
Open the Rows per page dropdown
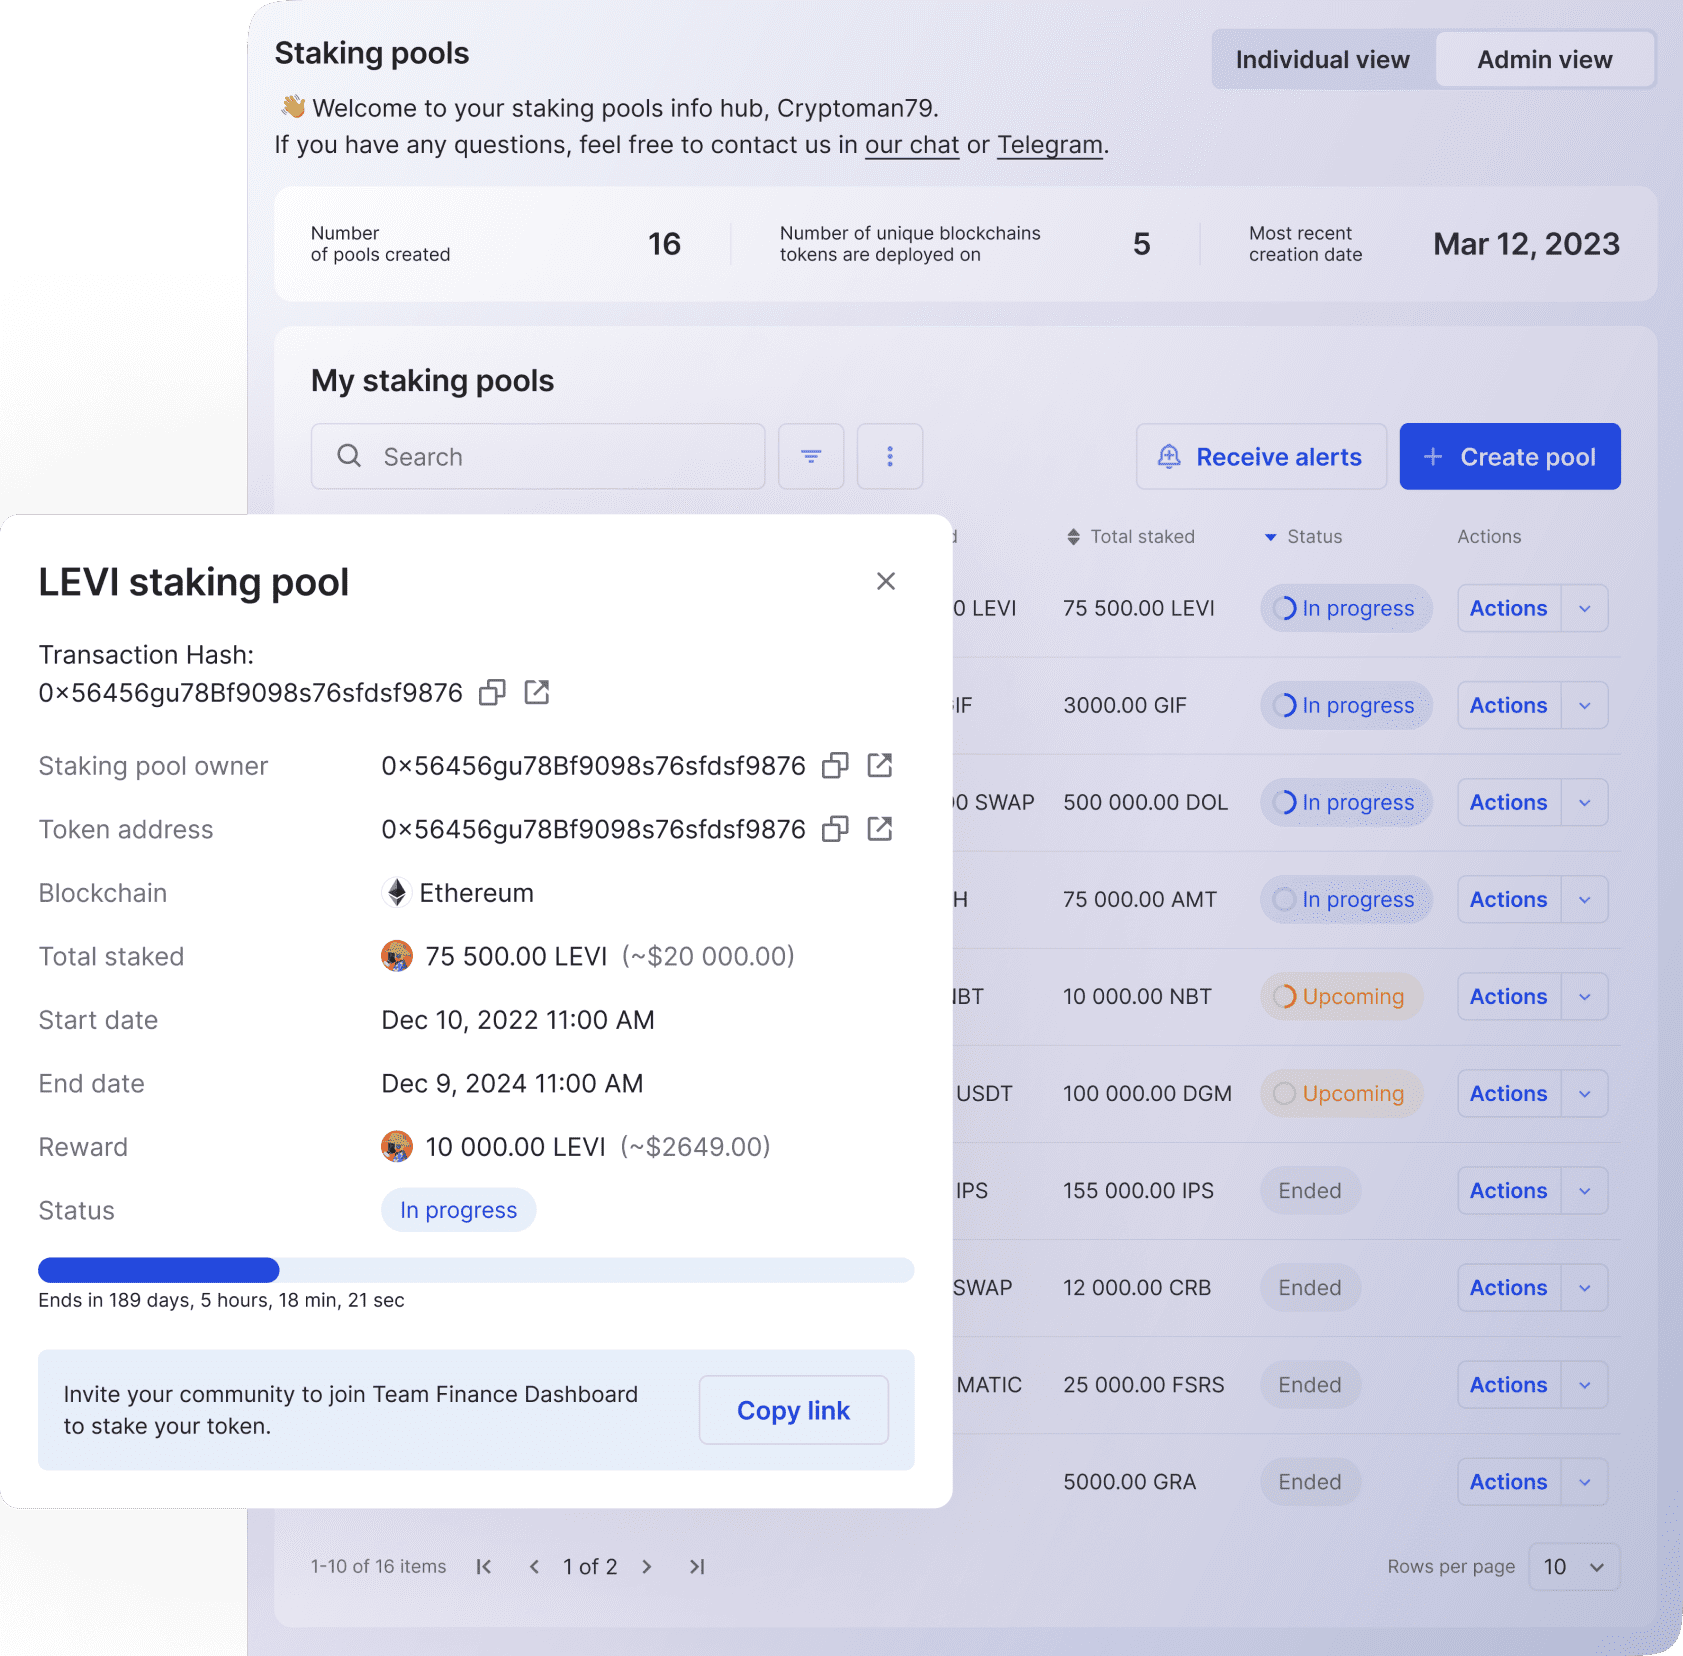(x=1574, y=1567)
